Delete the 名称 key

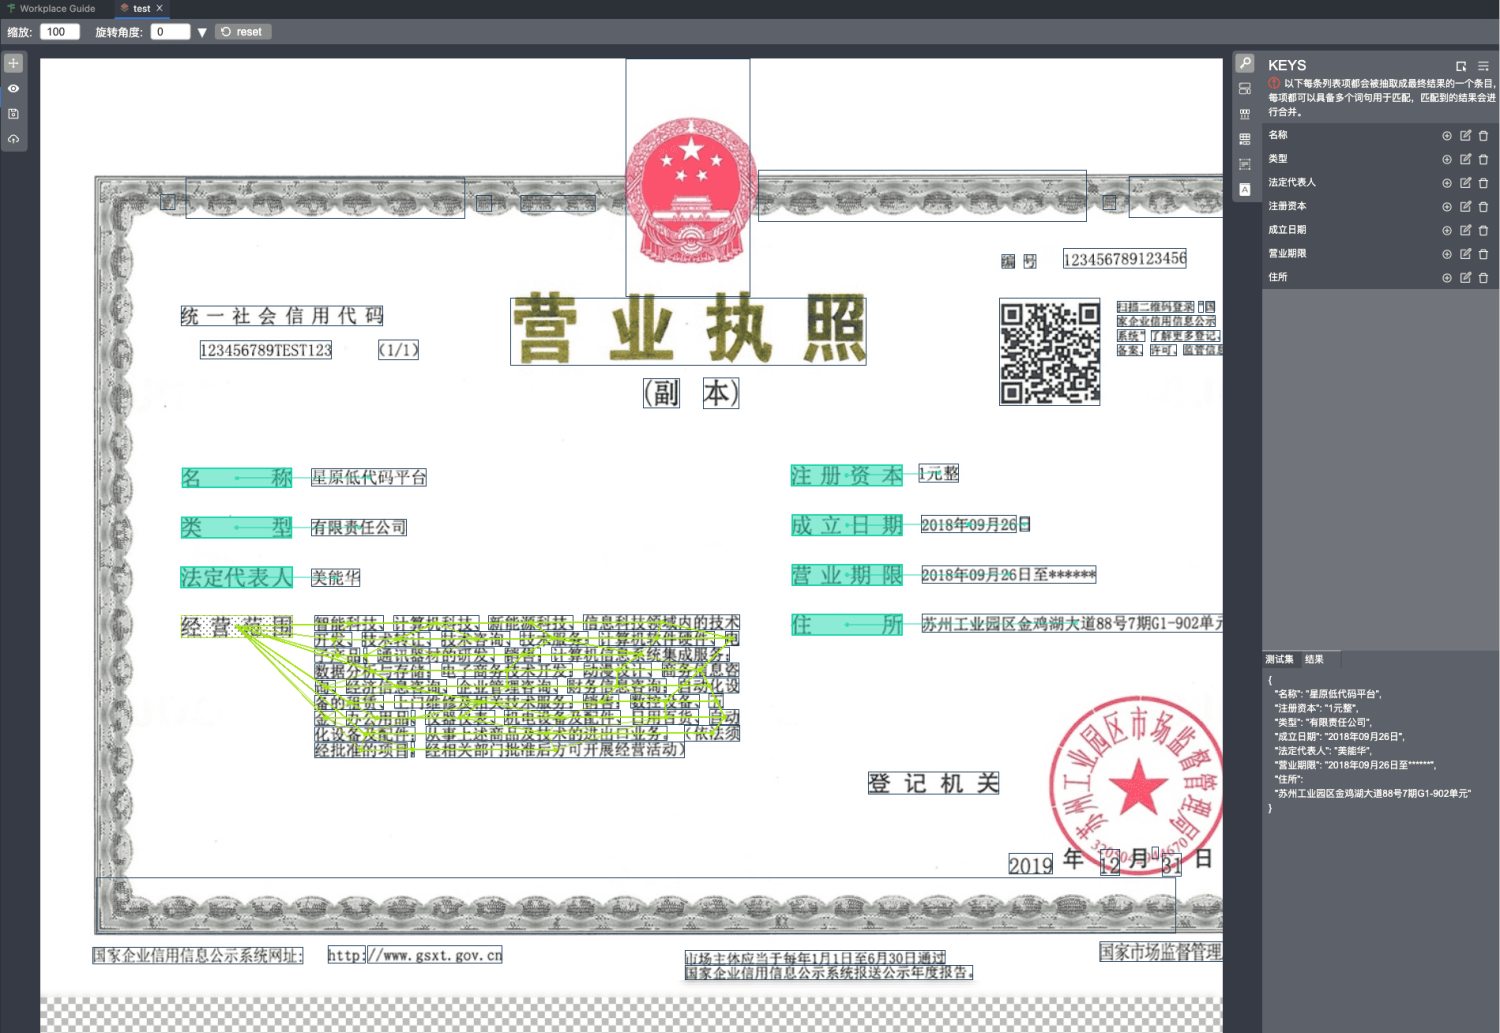(x=1483, y=135)
